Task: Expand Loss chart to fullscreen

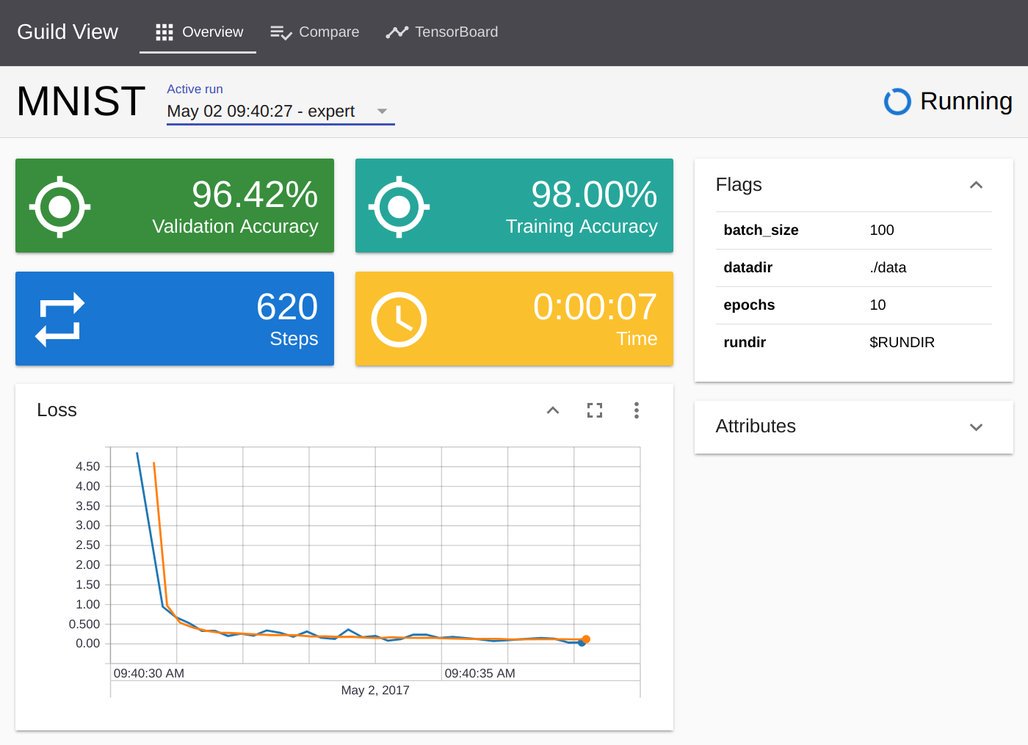Action: (x=595, y=411)
